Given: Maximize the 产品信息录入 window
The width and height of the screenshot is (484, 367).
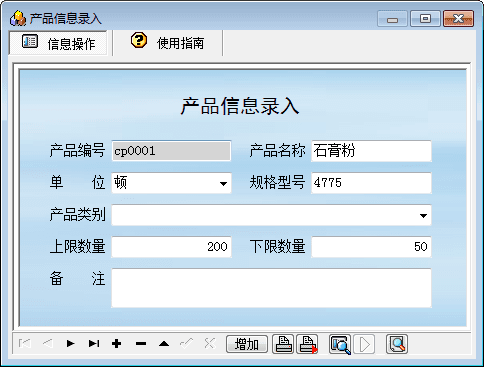Looking at the screenshot, I should 425,19.
